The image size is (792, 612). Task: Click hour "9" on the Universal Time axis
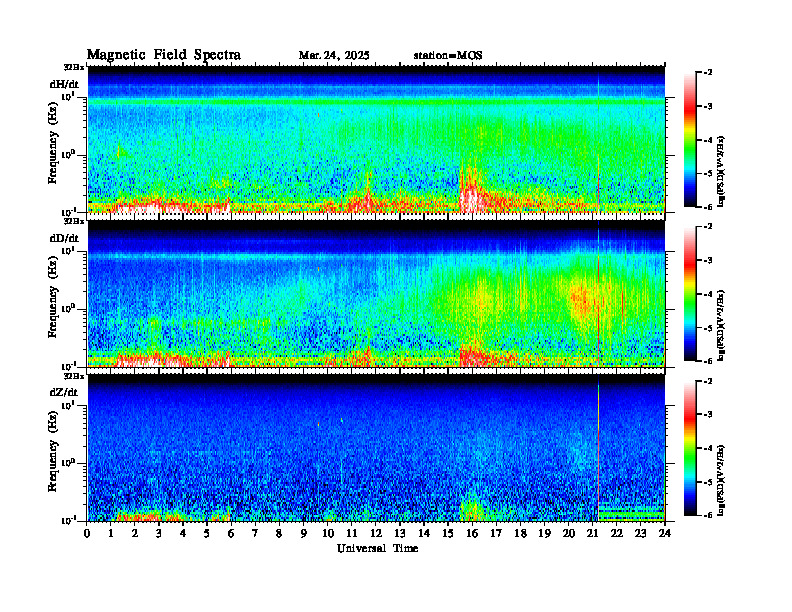(x=304, y=534)
